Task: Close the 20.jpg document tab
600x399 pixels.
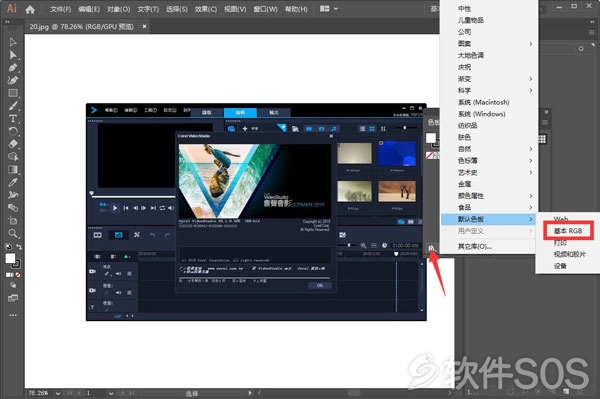Action: (144, 26)
